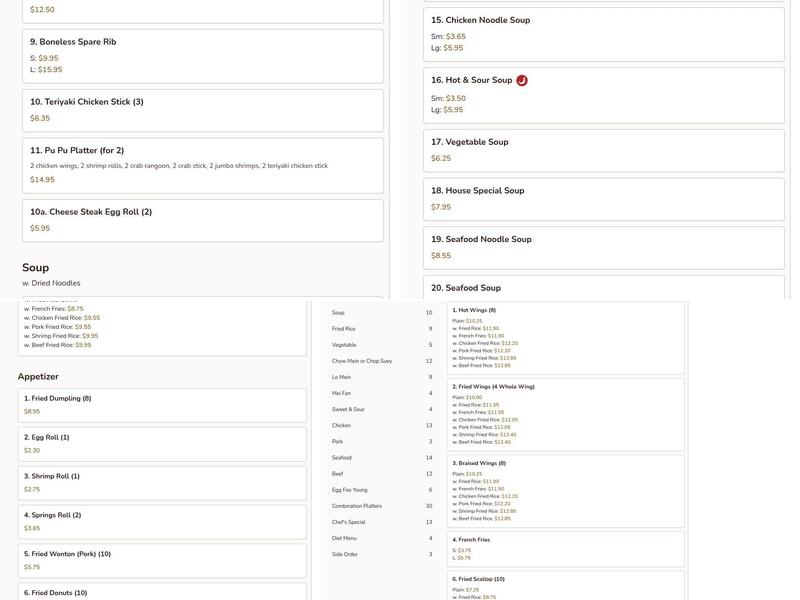
Task: Select Braised Wings (8) item
Action: coord(566,490)
